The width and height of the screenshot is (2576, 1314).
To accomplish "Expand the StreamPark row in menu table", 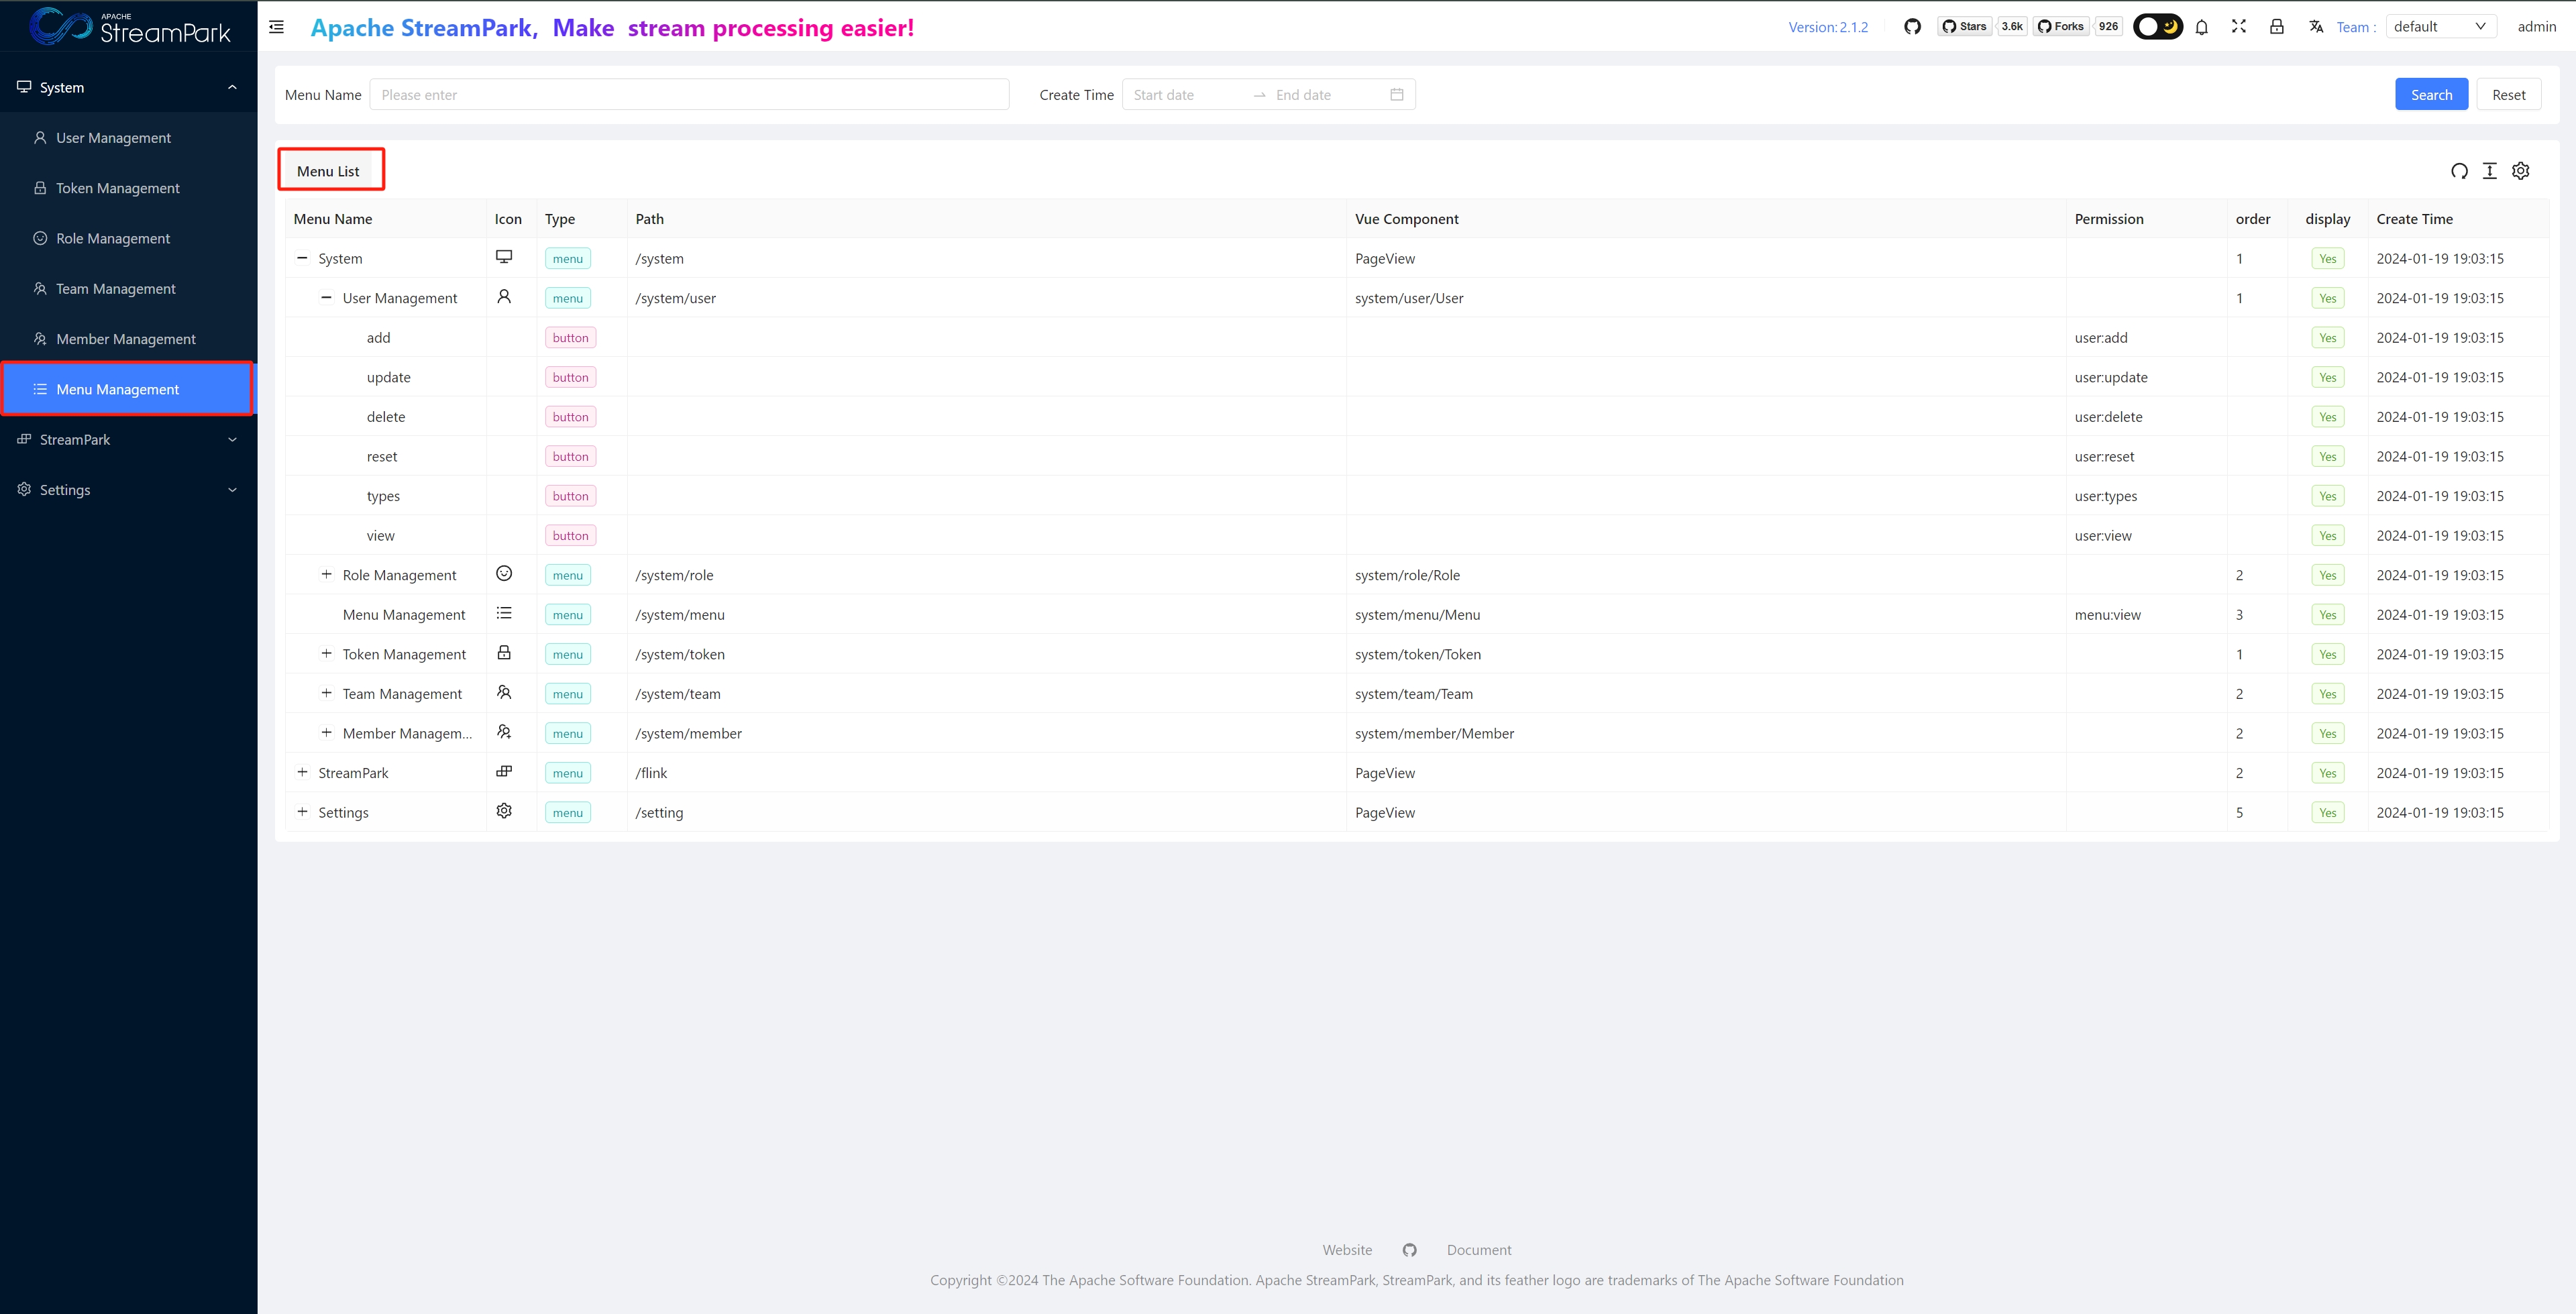I will coord(302,772).
